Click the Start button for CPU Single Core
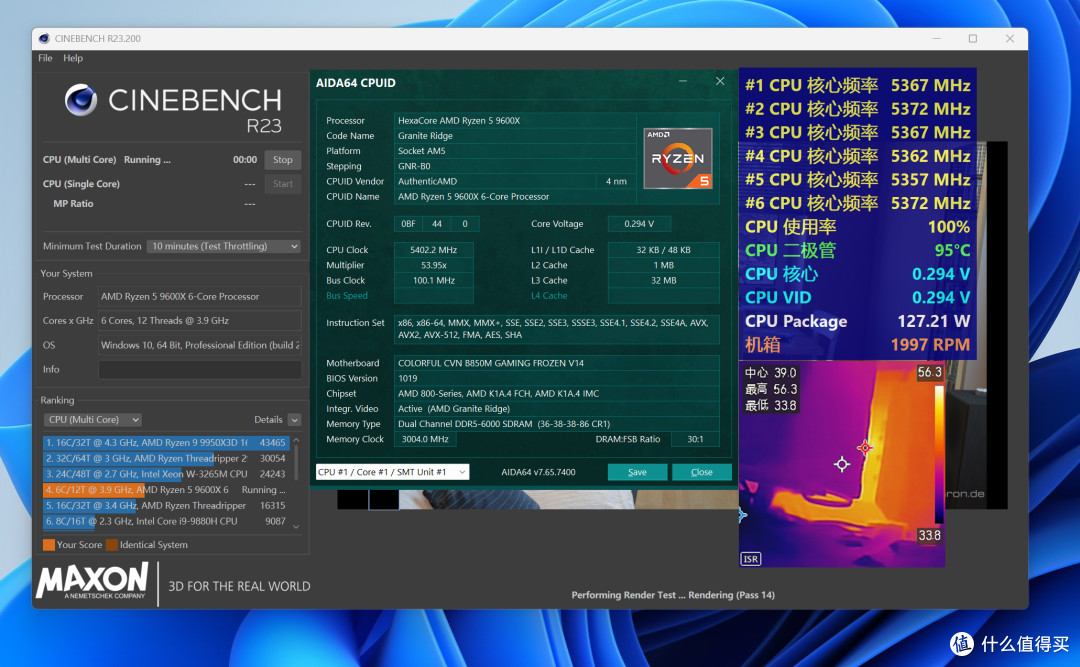The width and height of the screenshot is (1080, 667). tap(282, 184)
